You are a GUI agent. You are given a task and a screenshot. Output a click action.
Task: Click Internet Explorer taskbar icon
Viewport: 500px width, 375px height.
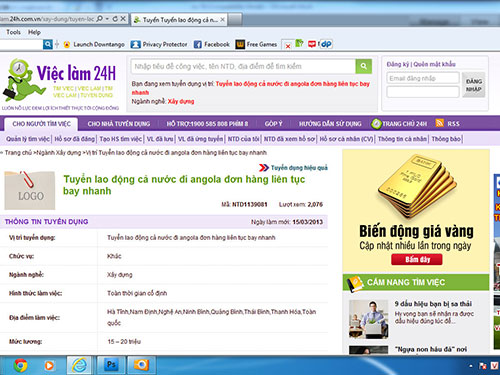[x=79, y=365]
